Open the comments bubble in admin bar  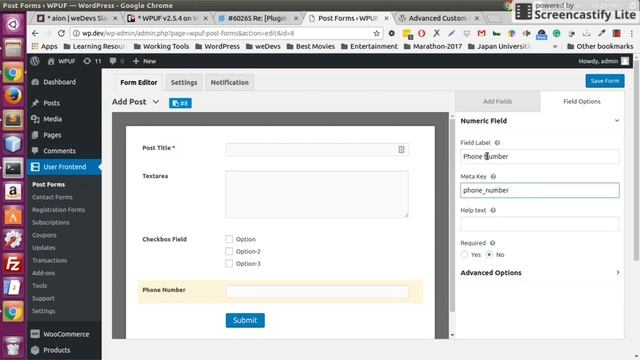(x=117, y=61)
